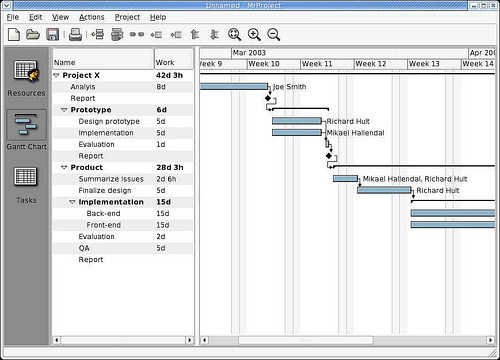The width and height of the screenshot is (500, 360).
Task: Click the task list scroll-right arrow
Action: coord(189,340)
